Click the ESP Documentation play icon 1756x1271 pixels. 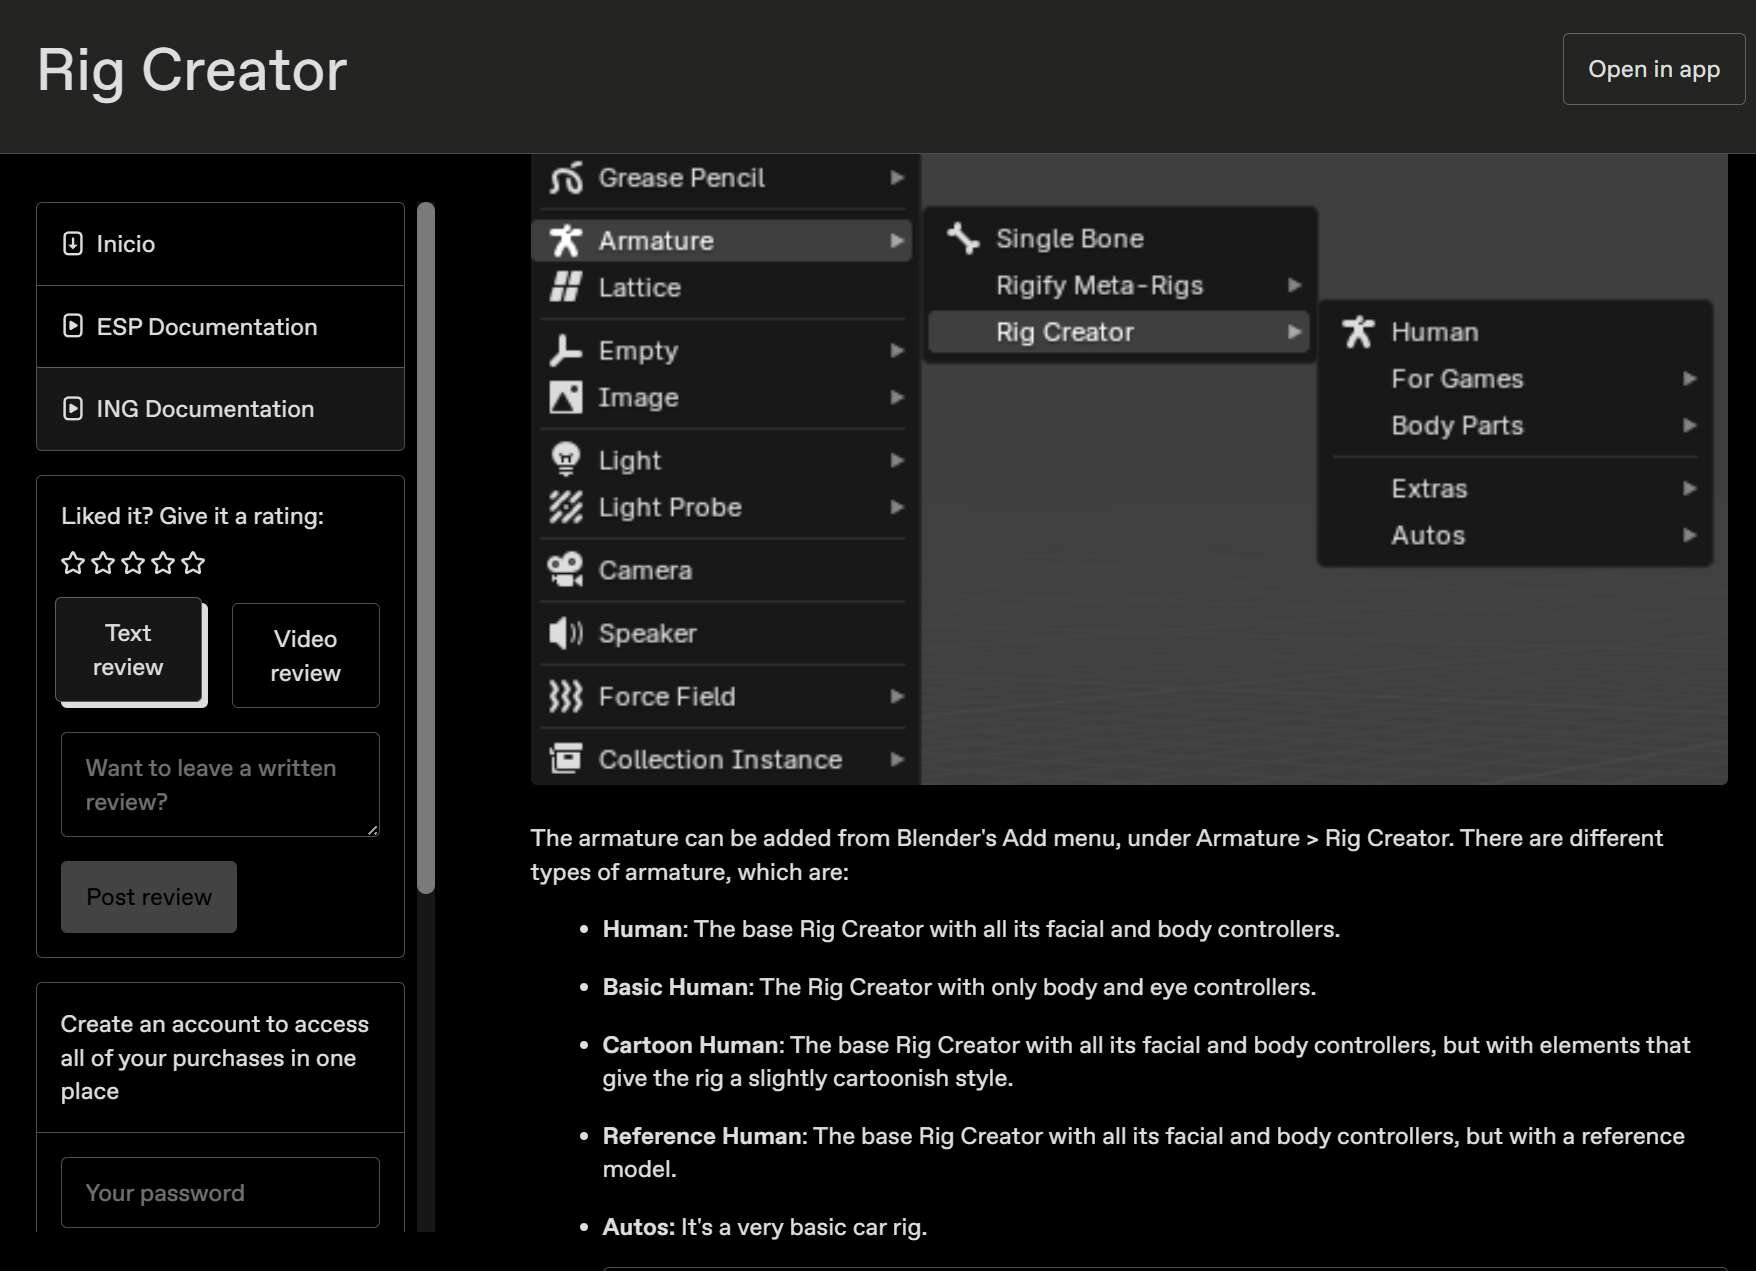pos(73,326)
